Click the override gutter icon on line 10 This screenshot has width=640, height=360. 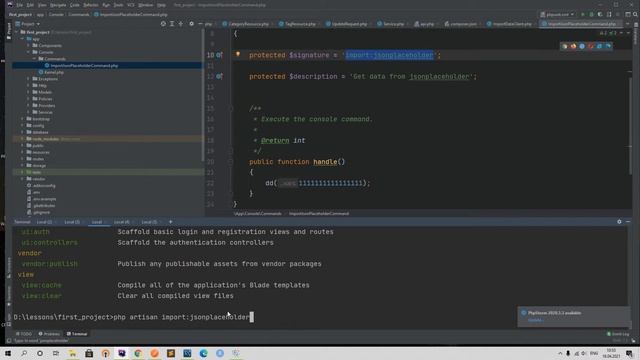tap(219, 55)
